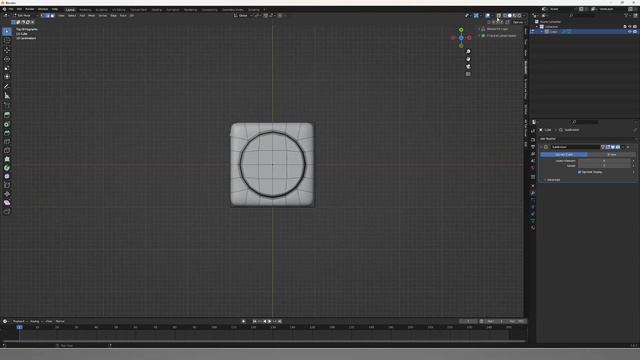Image resolution: width=640 pixels, height=360 pixels.
Task: Switch to the Modeling workspace tab
Action: [85, 9]
